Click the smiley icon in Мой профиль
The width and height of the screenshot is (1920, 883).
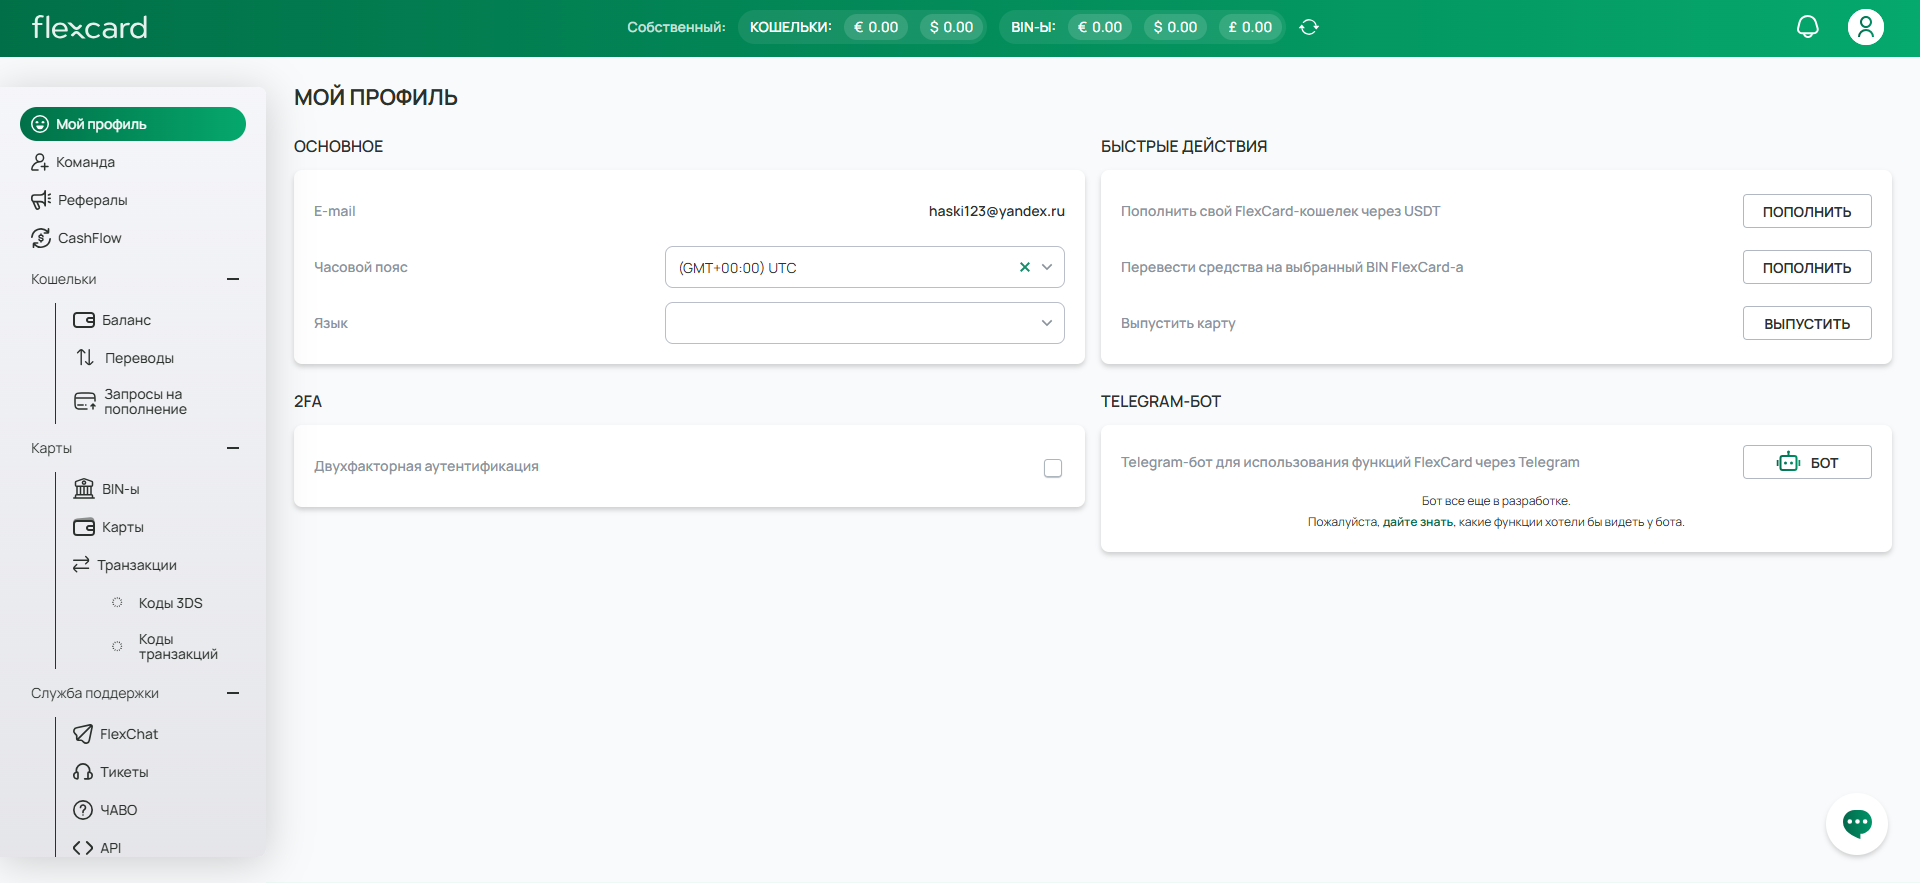[40, 124]
